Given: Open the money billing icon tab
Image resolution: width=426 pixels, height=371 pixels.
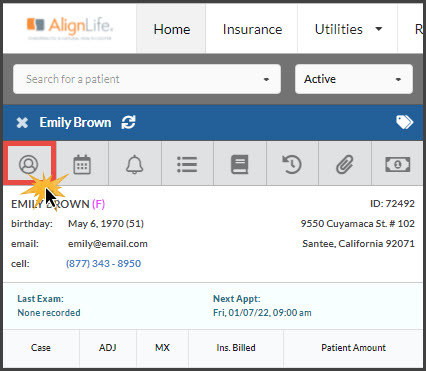Looking at the screenshot, I should tap(397, 164).
